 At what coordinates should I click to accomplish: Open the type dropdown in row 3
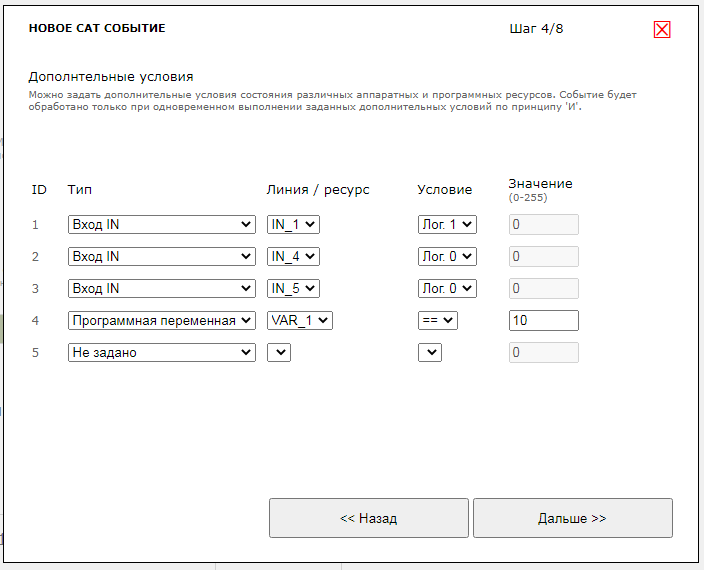click(x=161, y=289)
